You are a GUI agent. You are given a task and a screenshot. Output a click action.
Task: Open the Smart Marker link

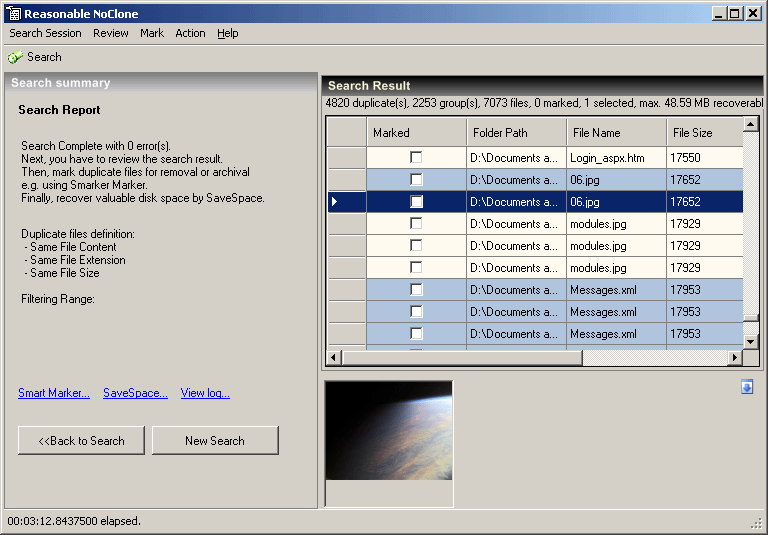(54, 393)
